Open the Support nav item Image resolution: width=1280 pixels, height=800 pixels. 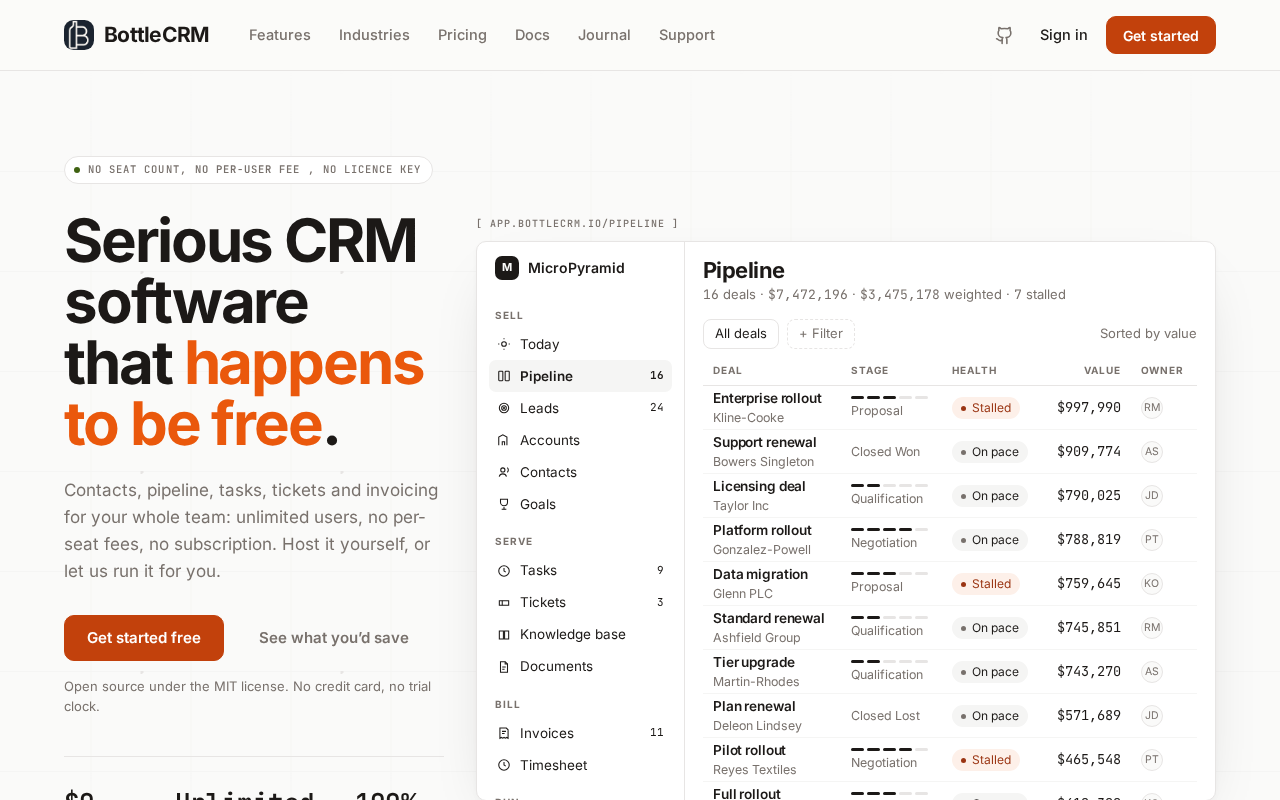click(687, 35)
